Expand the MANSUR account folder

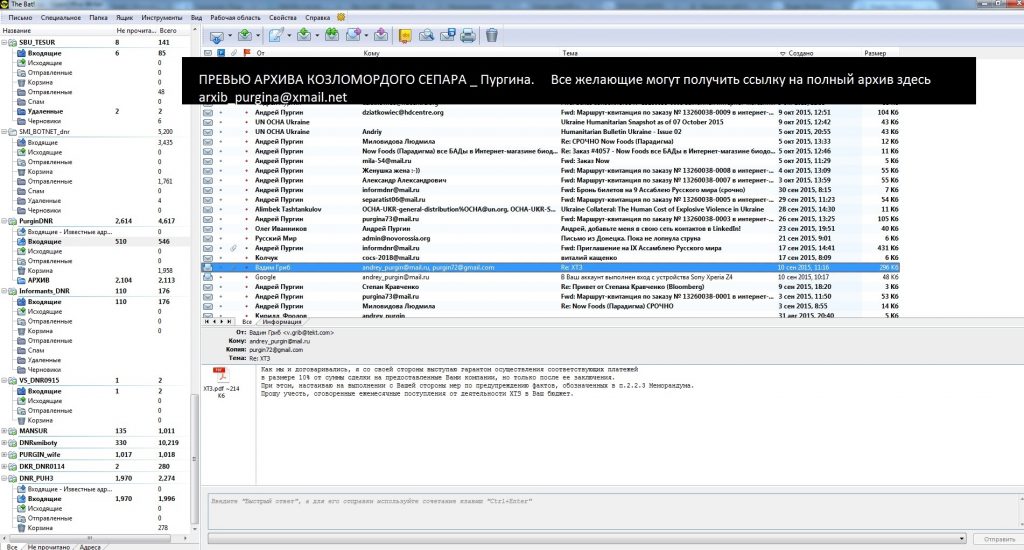[x=6, y=430]
